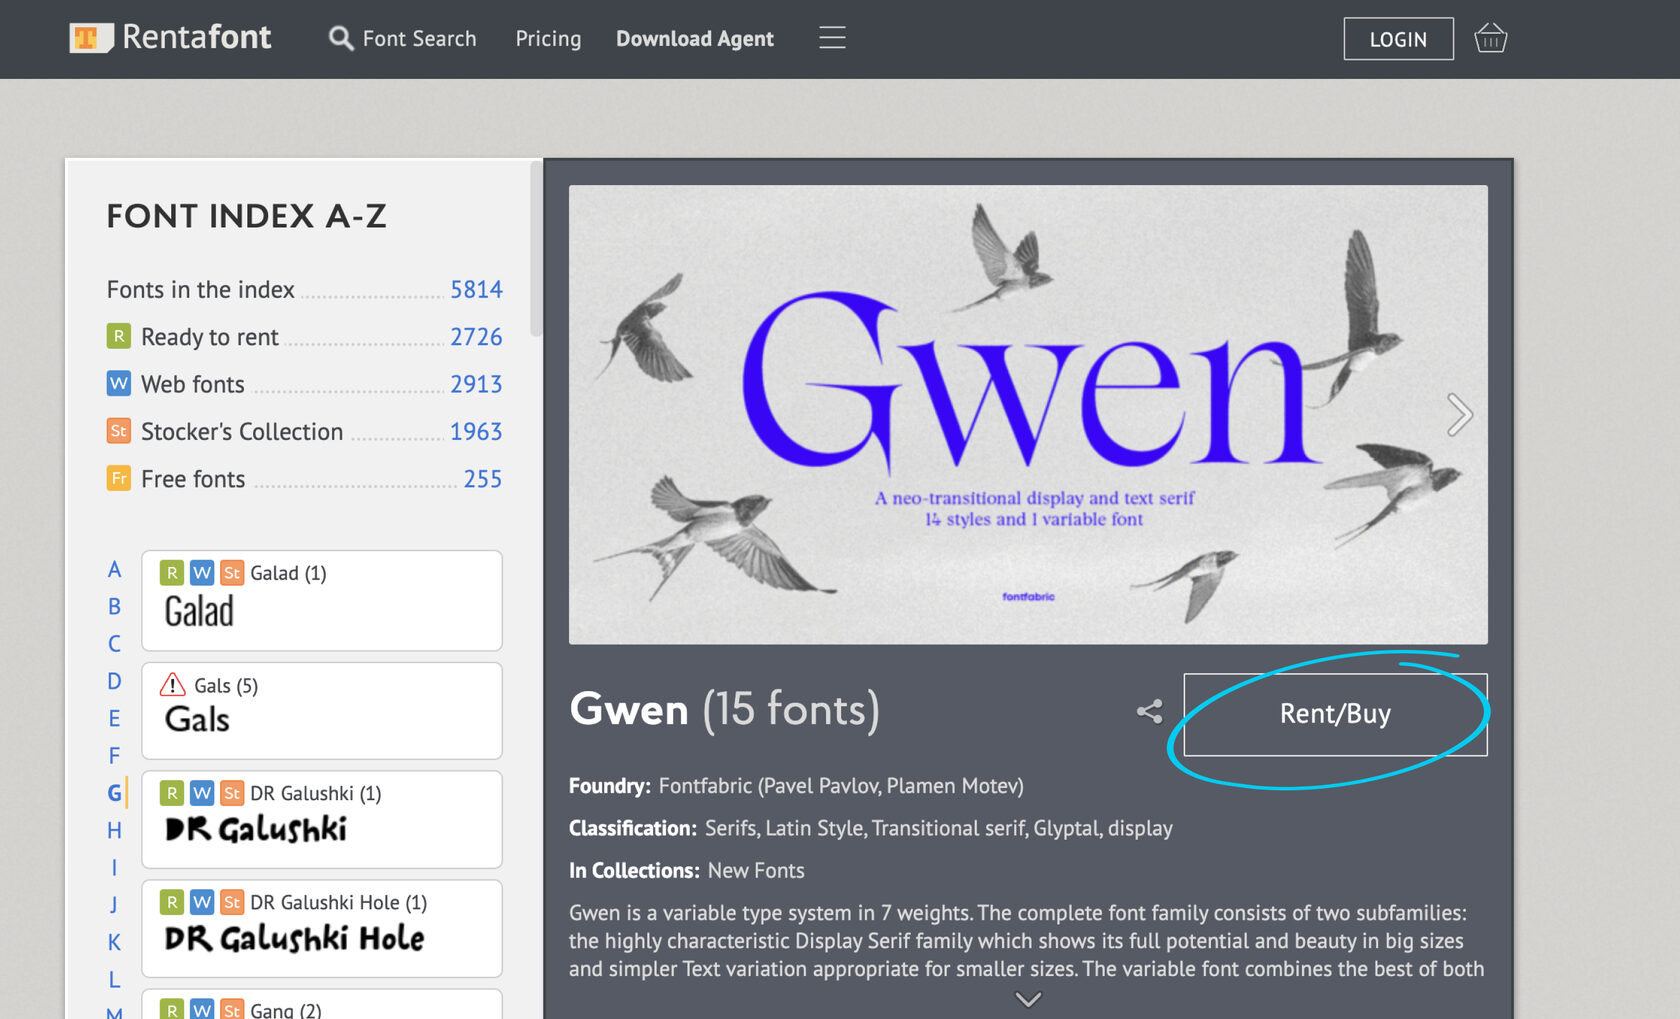Click the warning triangle icon on Gals
Screen dimensions: 1680x1019
pos(173,684)
